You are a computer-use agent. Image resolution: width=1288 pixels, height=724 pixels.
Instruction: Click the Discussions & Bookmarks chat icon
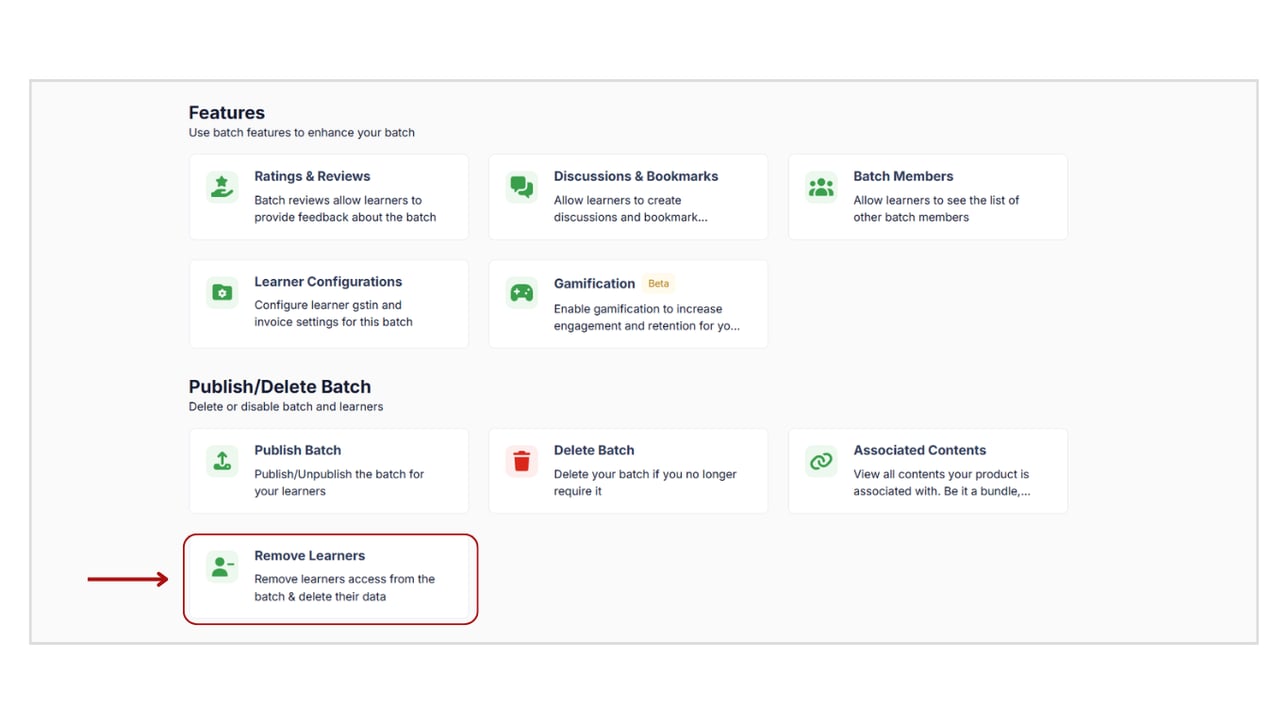(522, 187)
